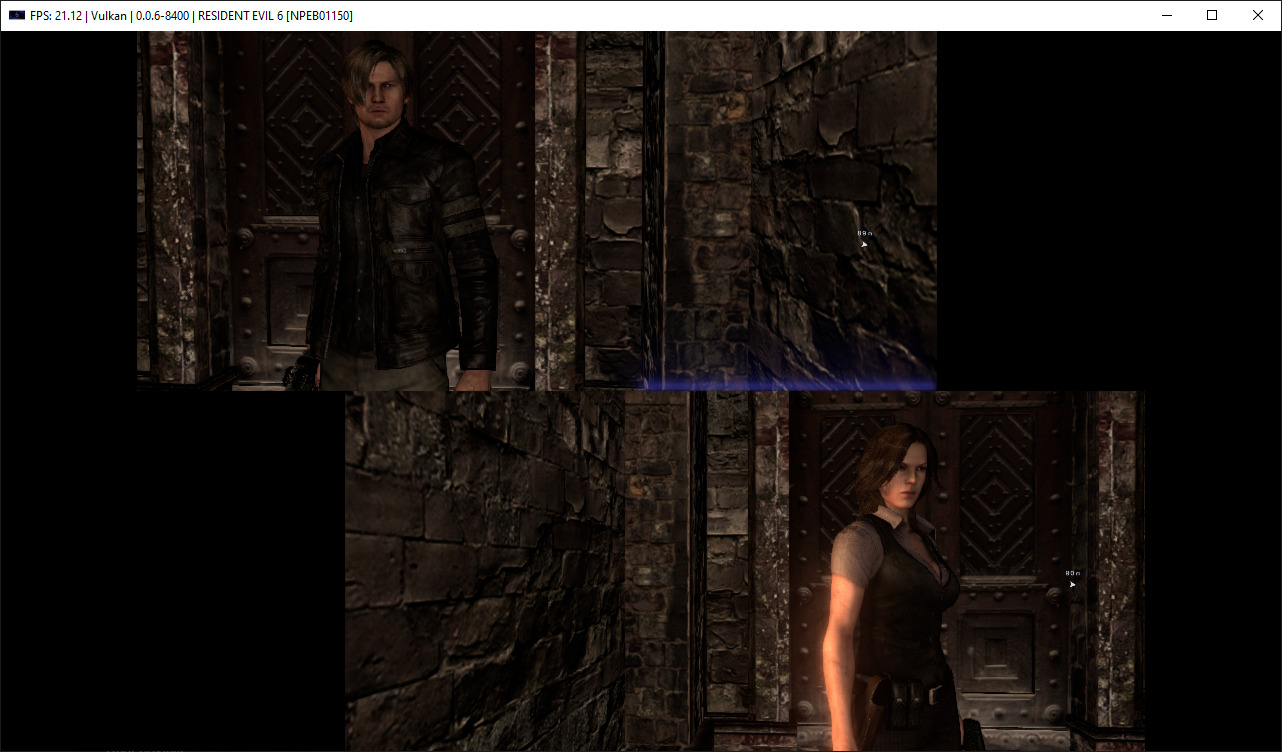Image resolution: width=1282 pixels, height=752 pixels.
Task: Click the FPS and Vulkan title text
Action: point(191,16)
